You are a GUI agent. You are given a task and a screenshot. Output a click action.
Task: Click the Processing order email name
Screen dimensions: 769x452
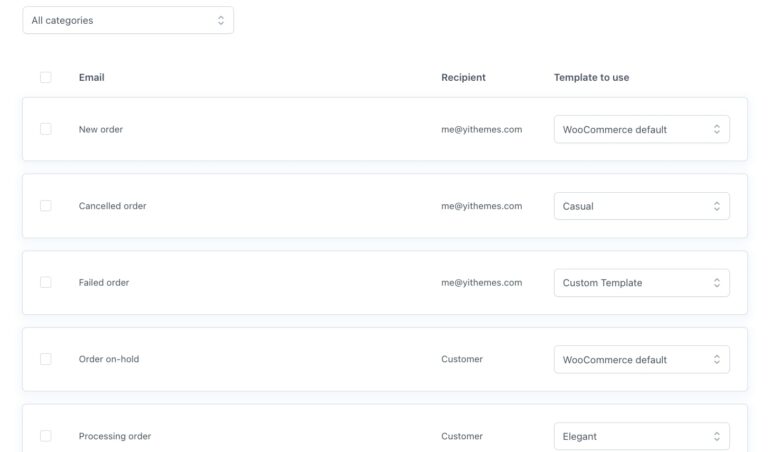point(113,436)
